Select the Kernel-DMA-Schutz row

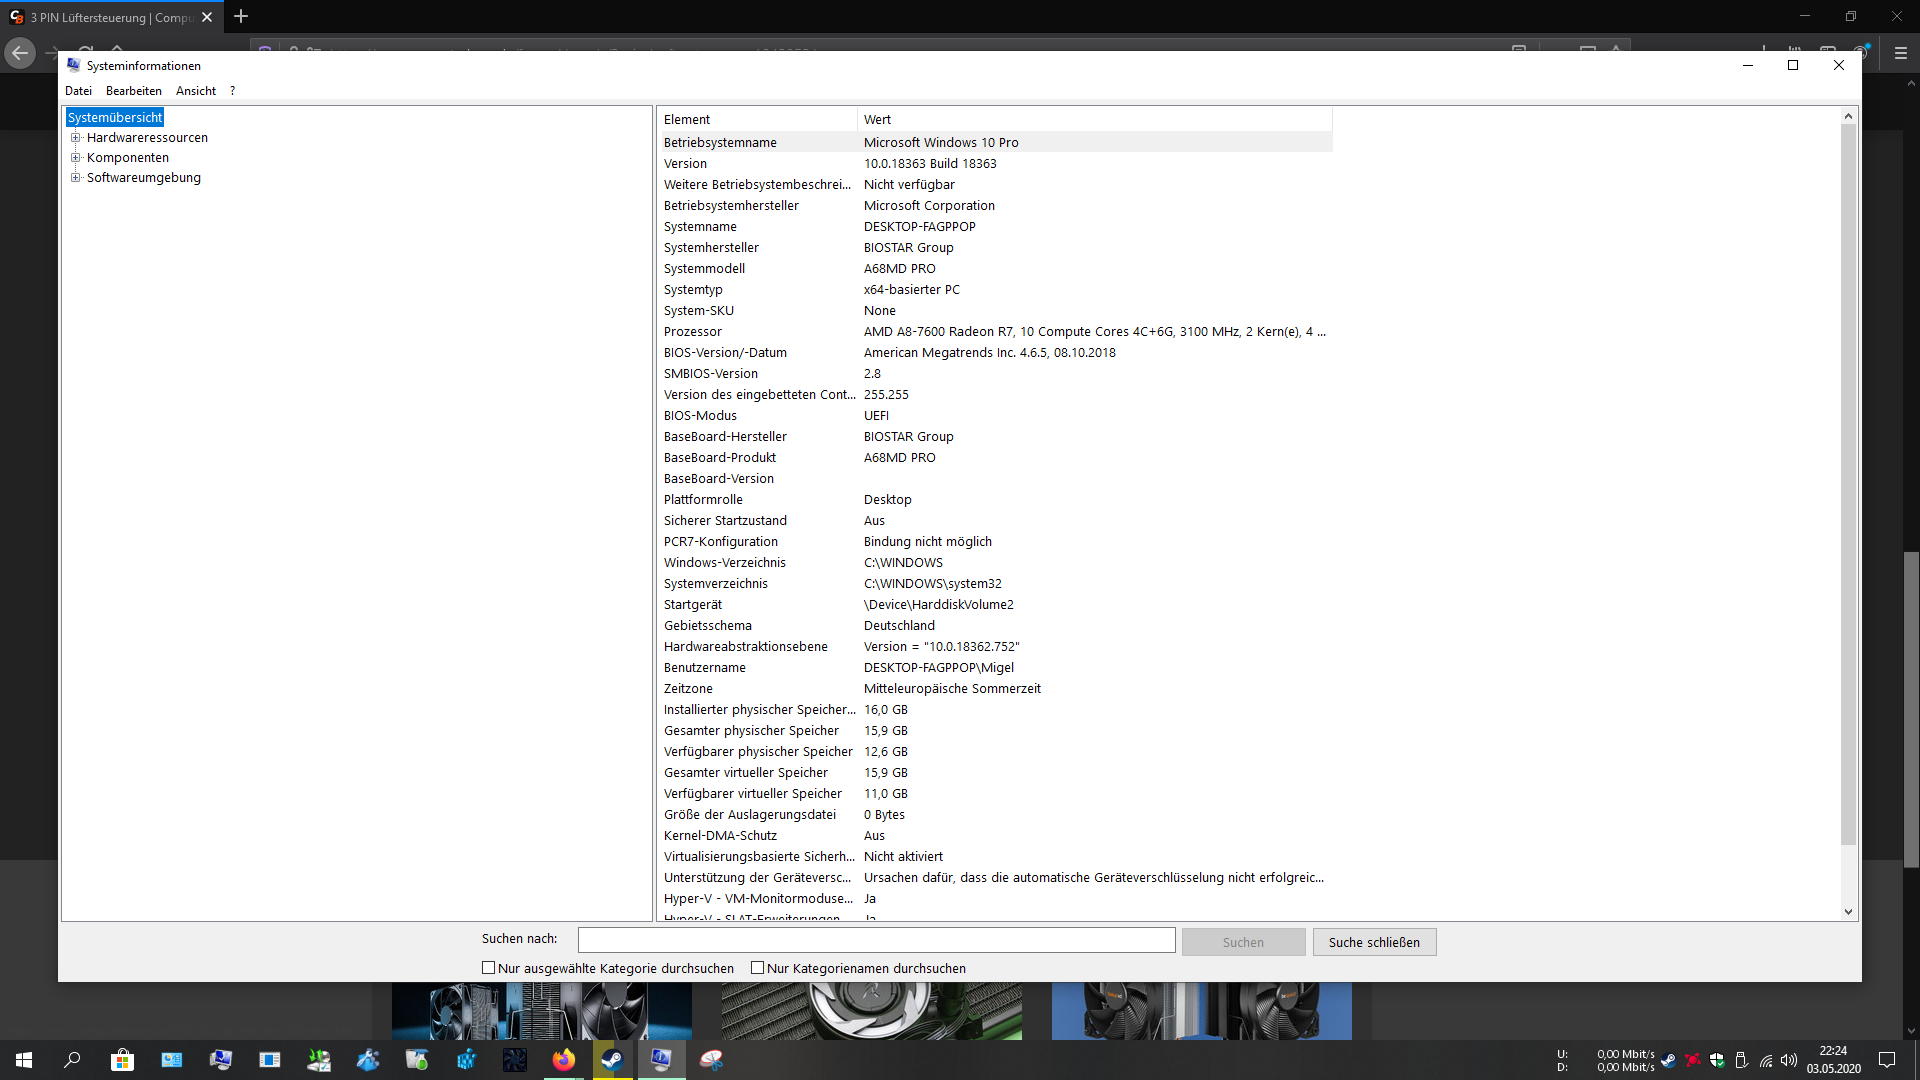(x=995, y=836)
